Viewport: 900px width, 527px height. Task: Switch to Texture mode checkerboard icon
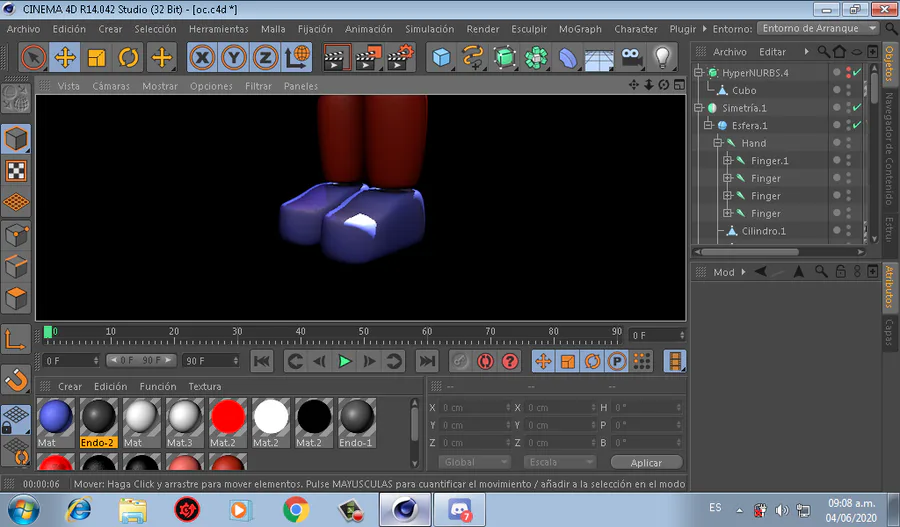click(16, 171)
